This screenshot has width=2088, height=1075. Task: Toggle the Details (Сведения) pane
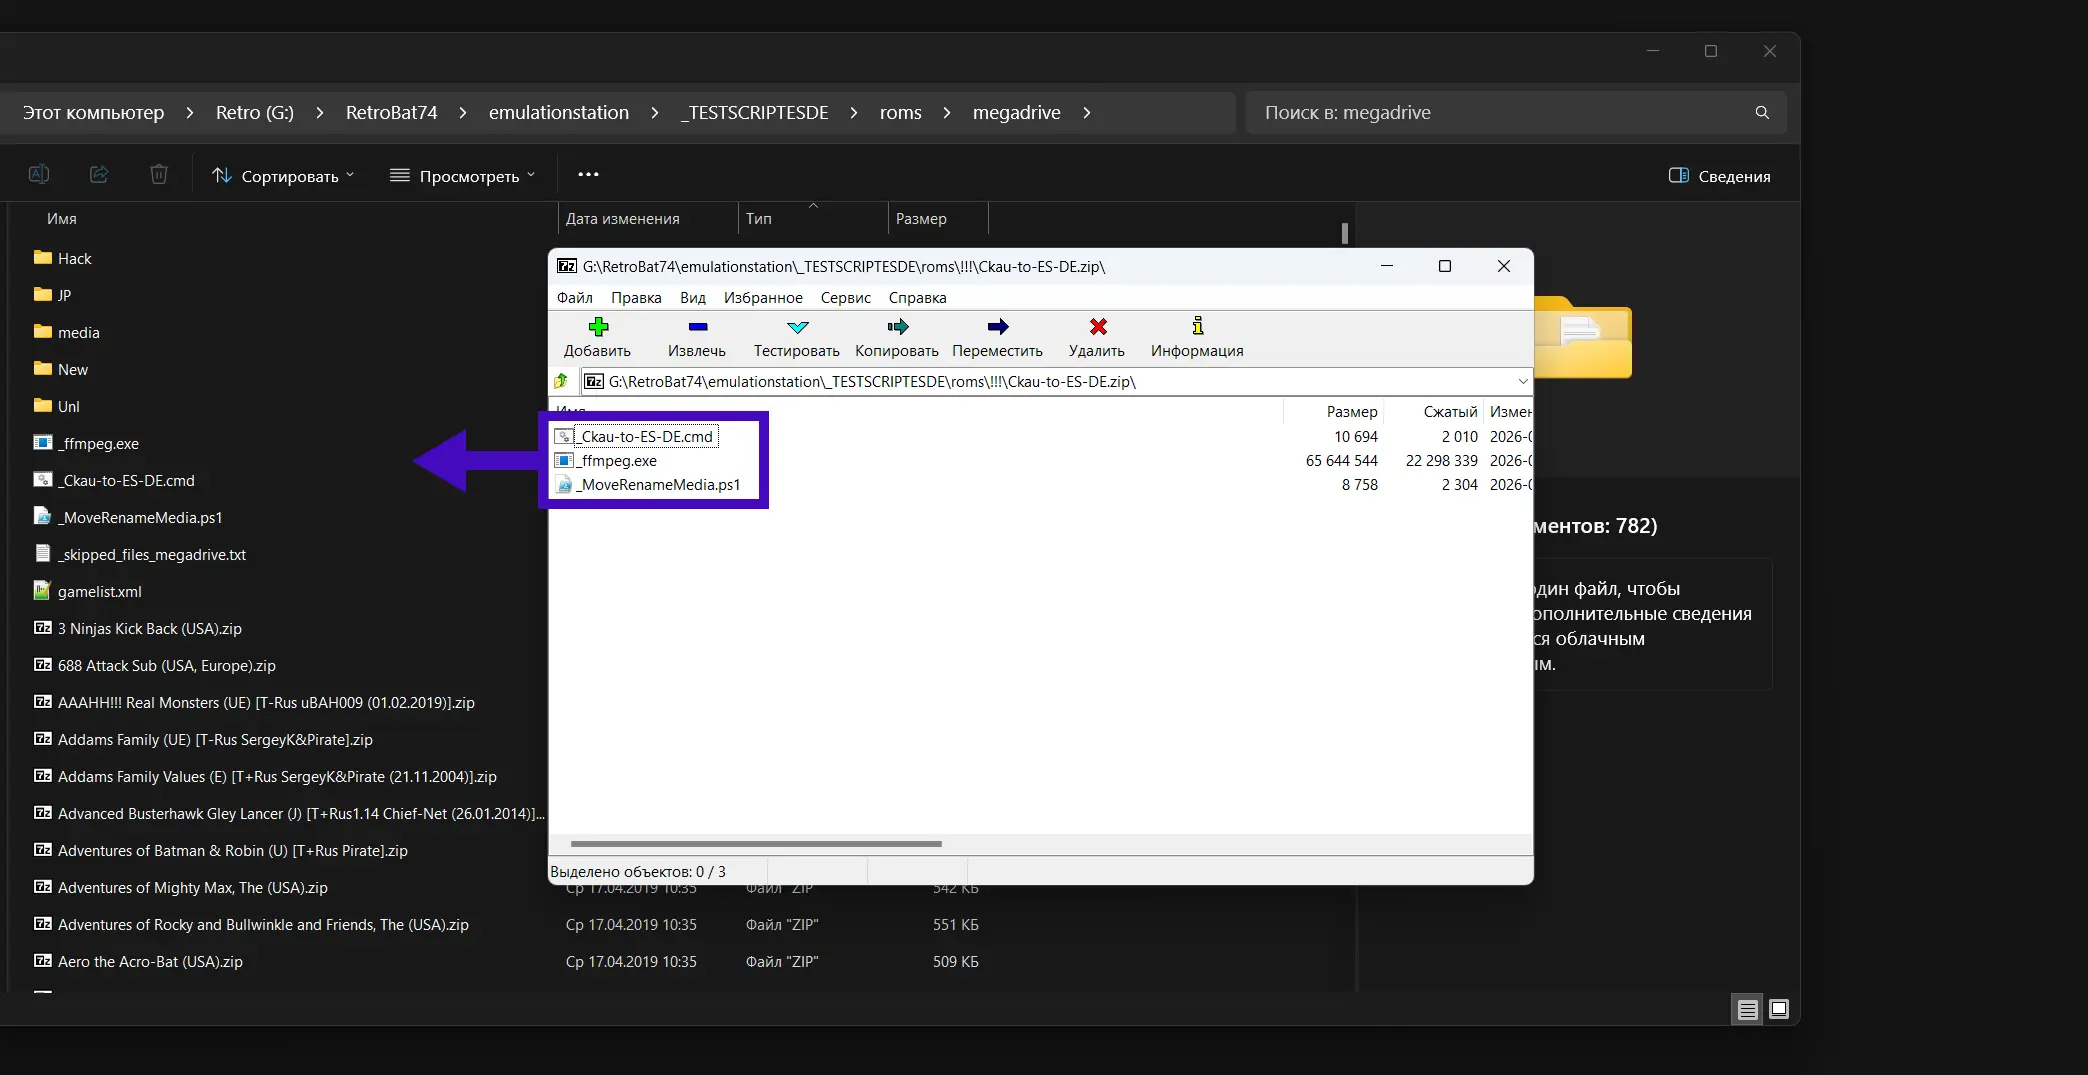1720,176
